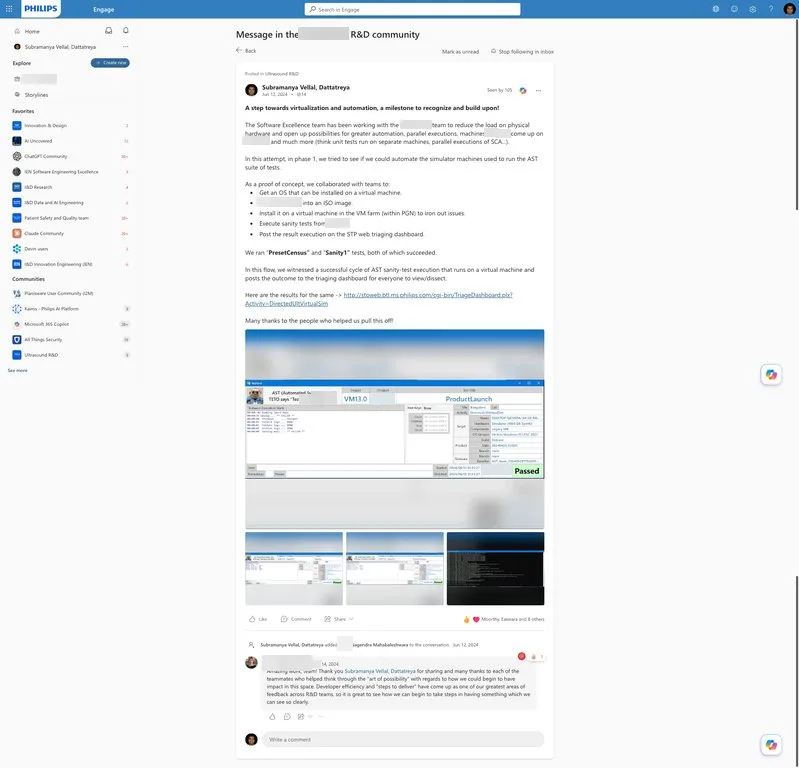Open the first small screenshot thumbnail
The height and width of the screenshot is (768, 799).
(294, 569)
